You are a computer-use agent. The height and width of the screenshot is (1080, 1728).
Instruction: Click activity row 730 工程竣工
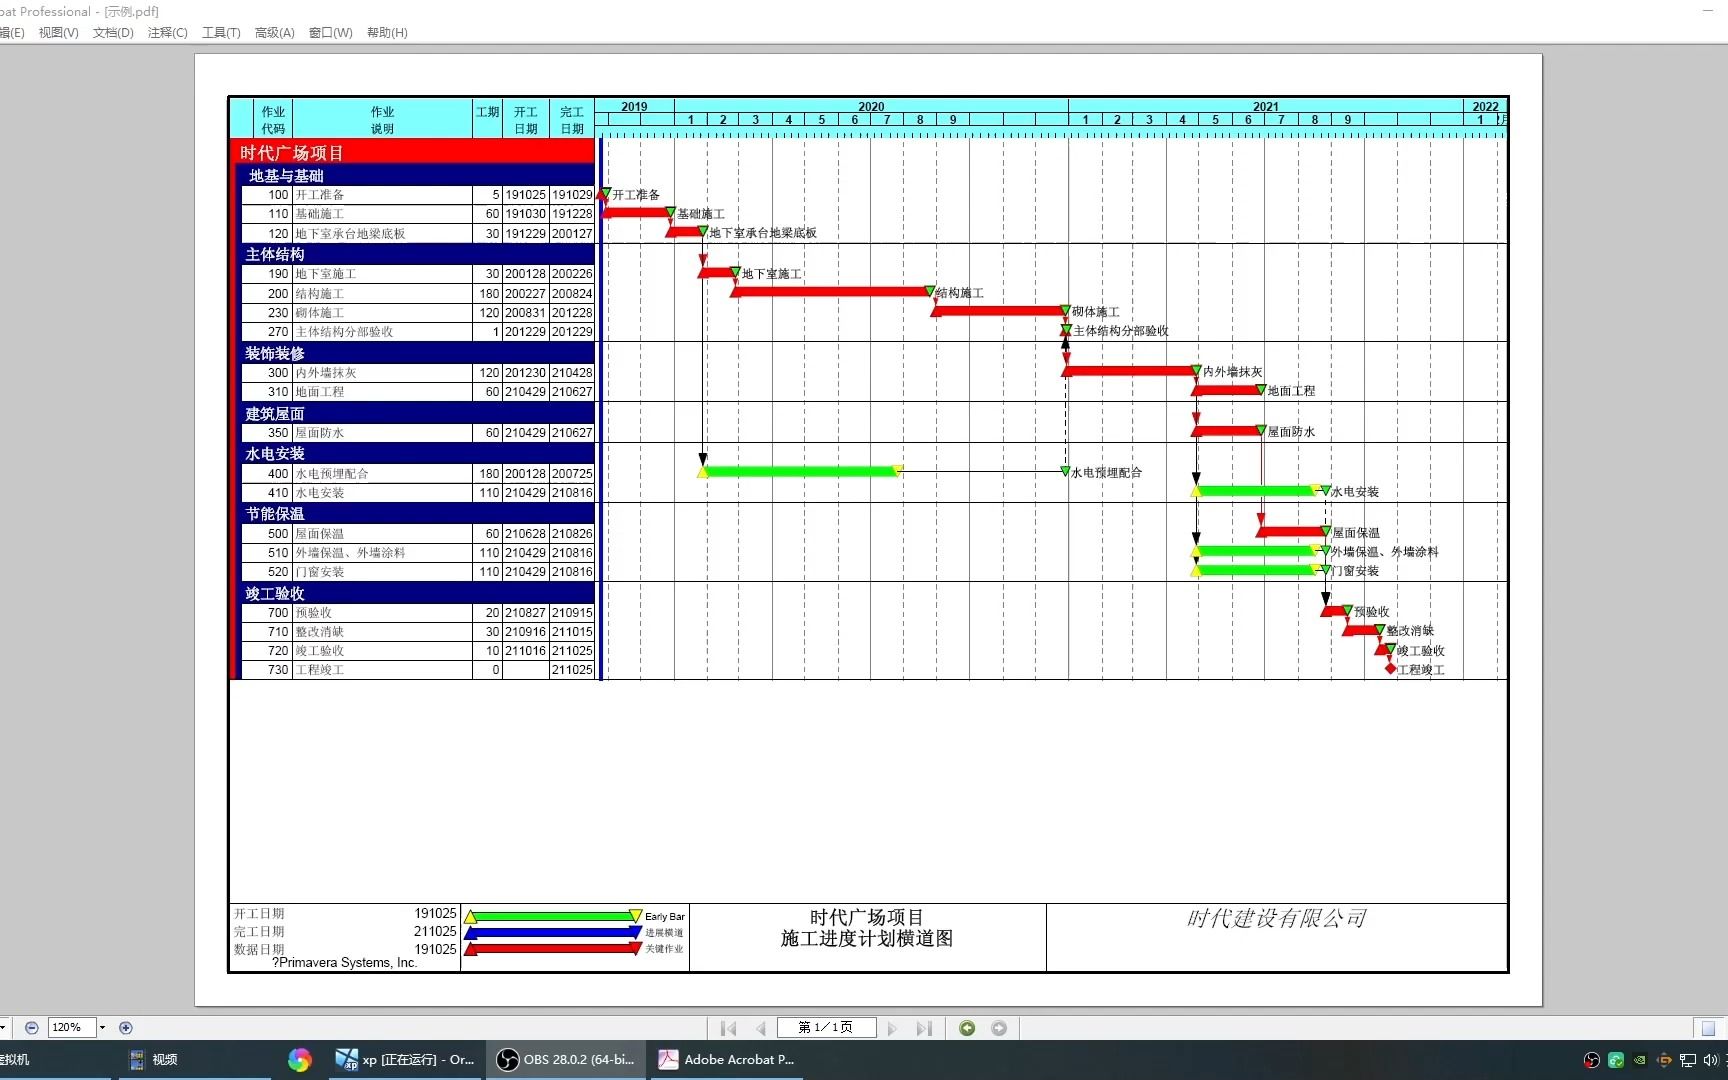pos(418,670)
